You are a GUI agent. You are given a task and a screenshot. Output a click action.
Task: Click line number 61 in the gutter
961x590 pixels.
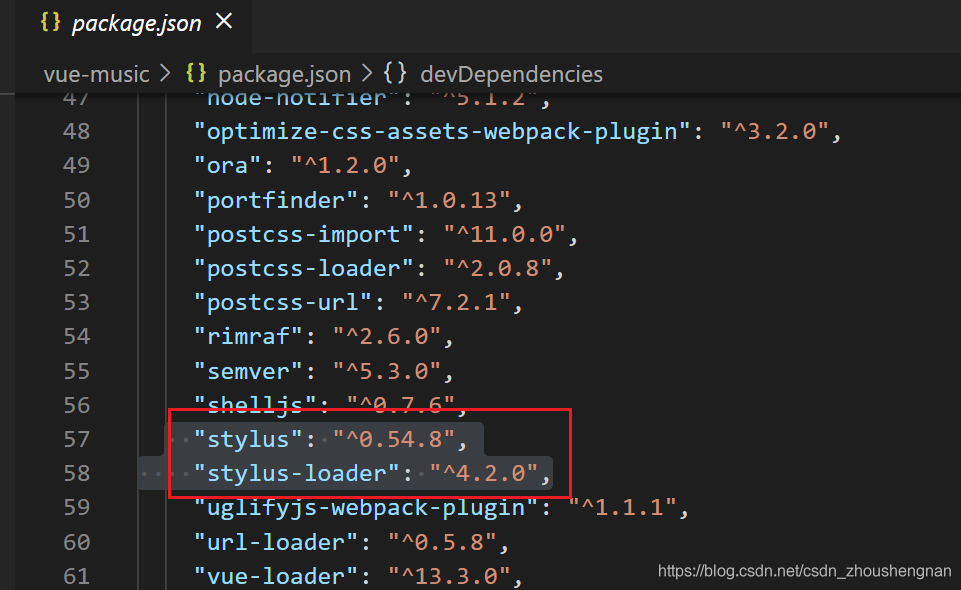pyautogui.click(x=76, y=576)
